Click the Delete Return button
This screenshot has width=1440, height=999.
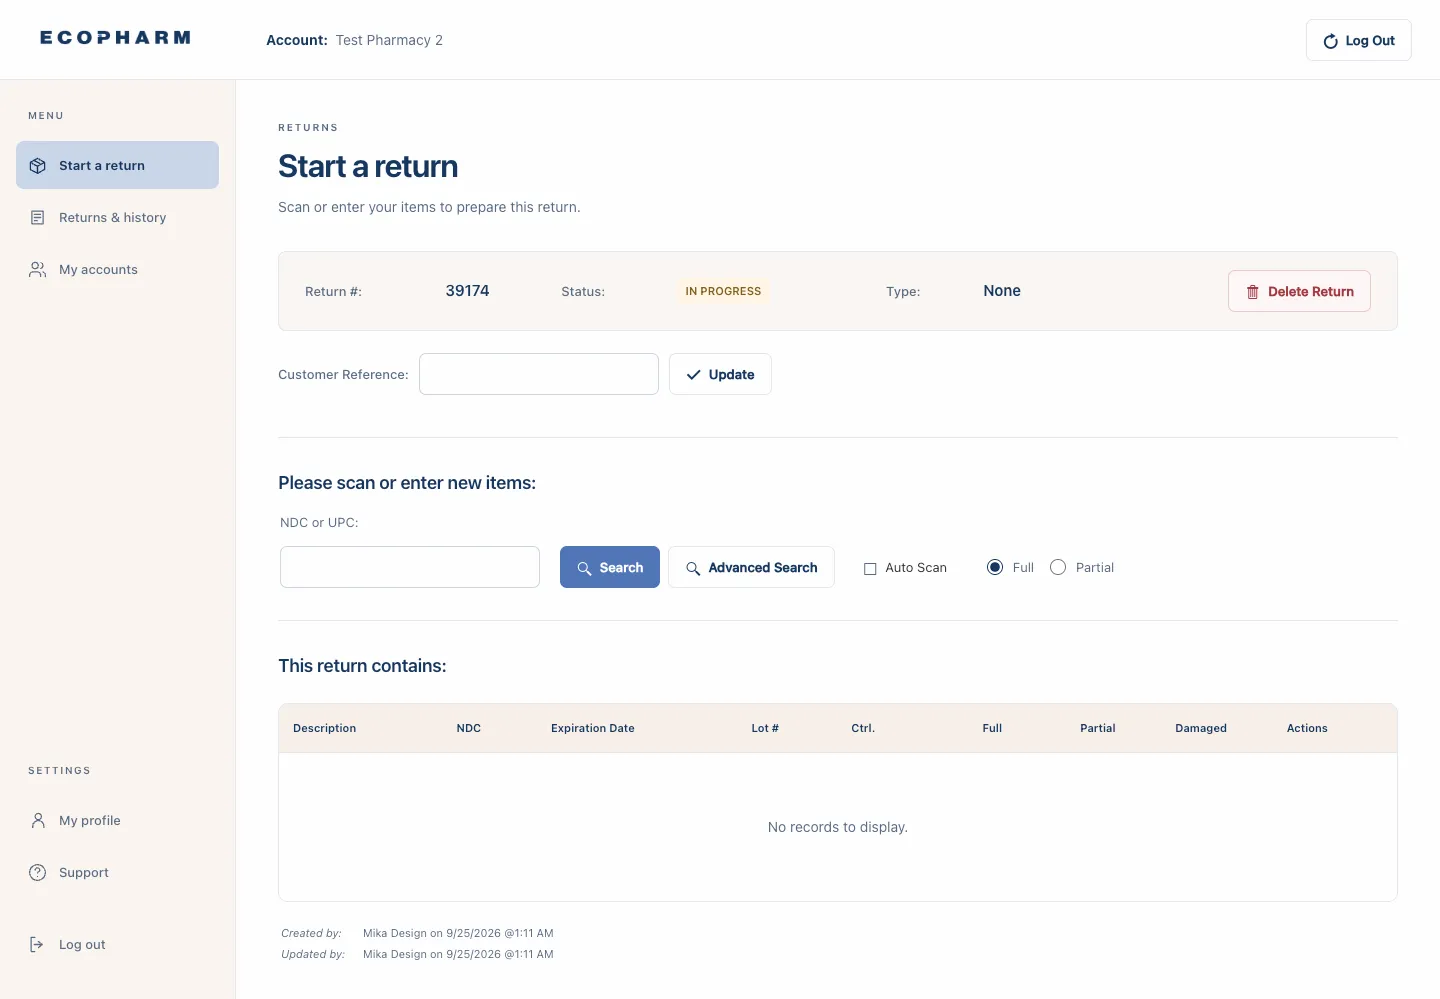point(1299,291)
